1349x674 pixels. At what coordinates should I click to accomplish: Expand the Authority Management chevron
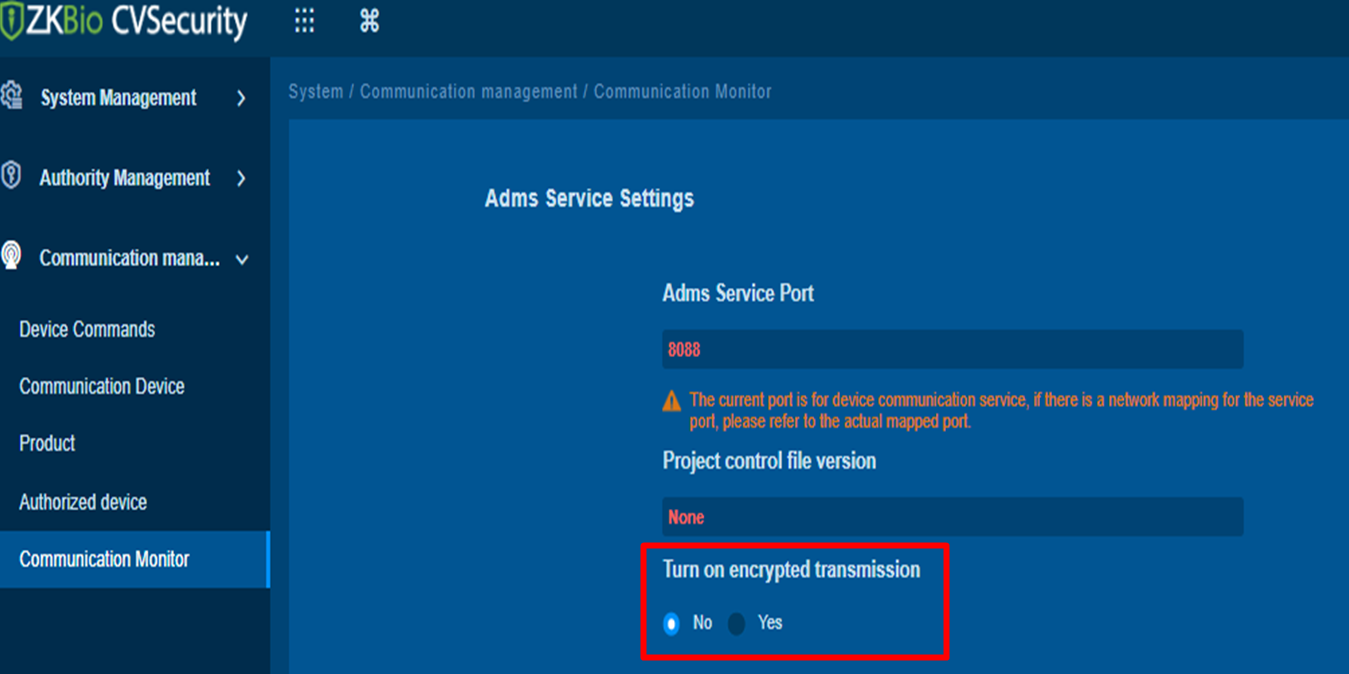point(241,178)
